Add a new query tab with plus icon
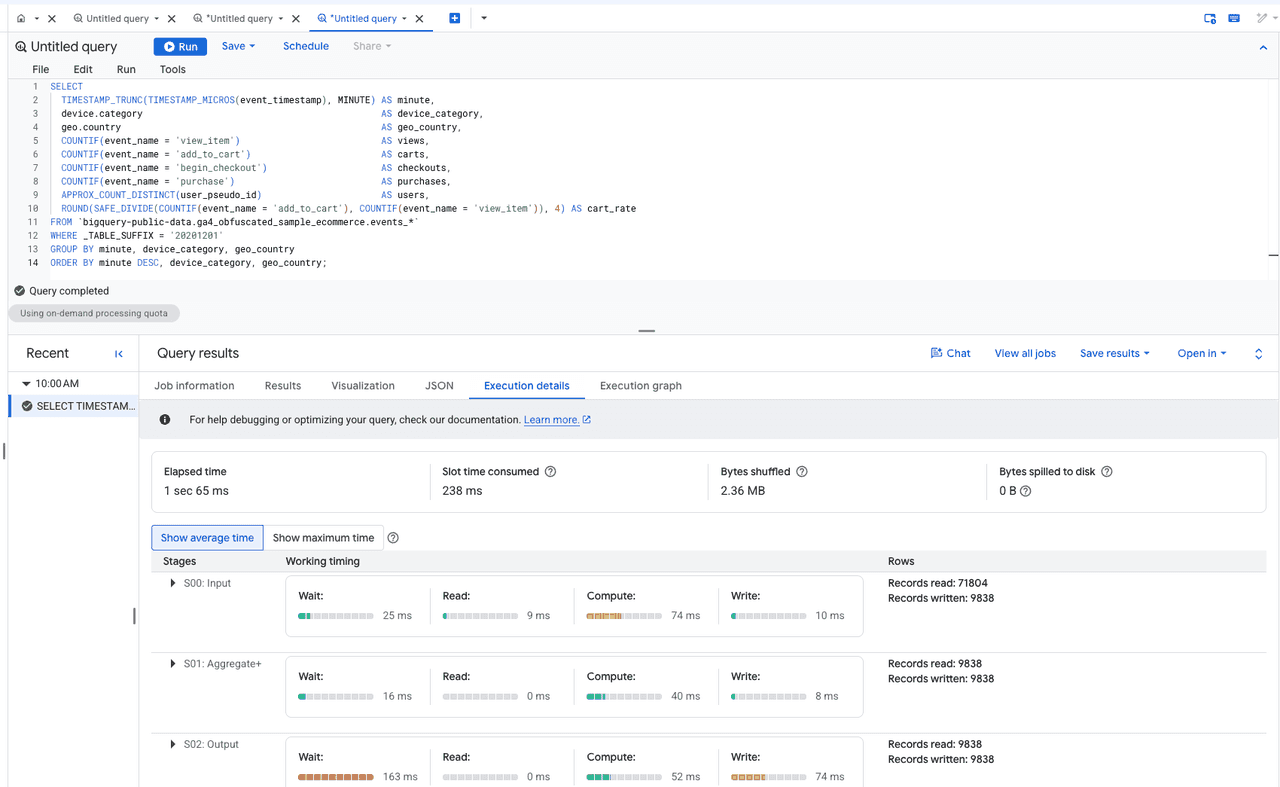The height and width of the screenshot is (787, 1280). tap(454, 18)
